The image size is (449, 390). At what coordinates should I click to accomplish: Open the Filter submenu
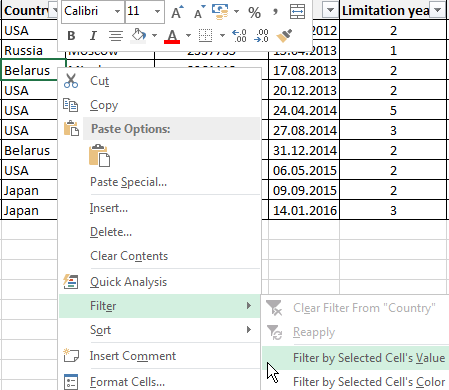[159, 306]
